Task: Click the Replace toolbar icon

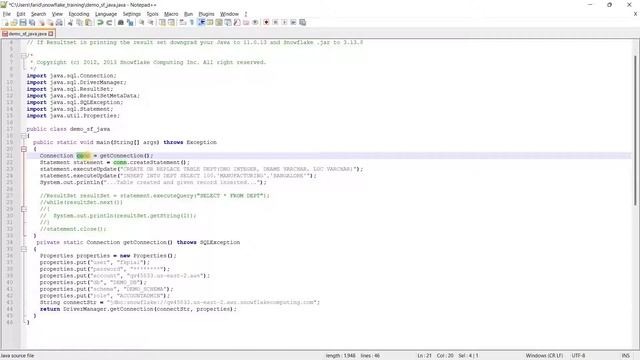Action: pyautogui.click(x=130, y=22)
